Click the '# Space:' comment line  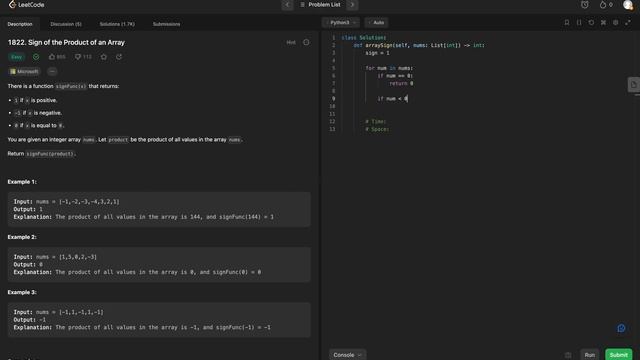coord(377,129)
